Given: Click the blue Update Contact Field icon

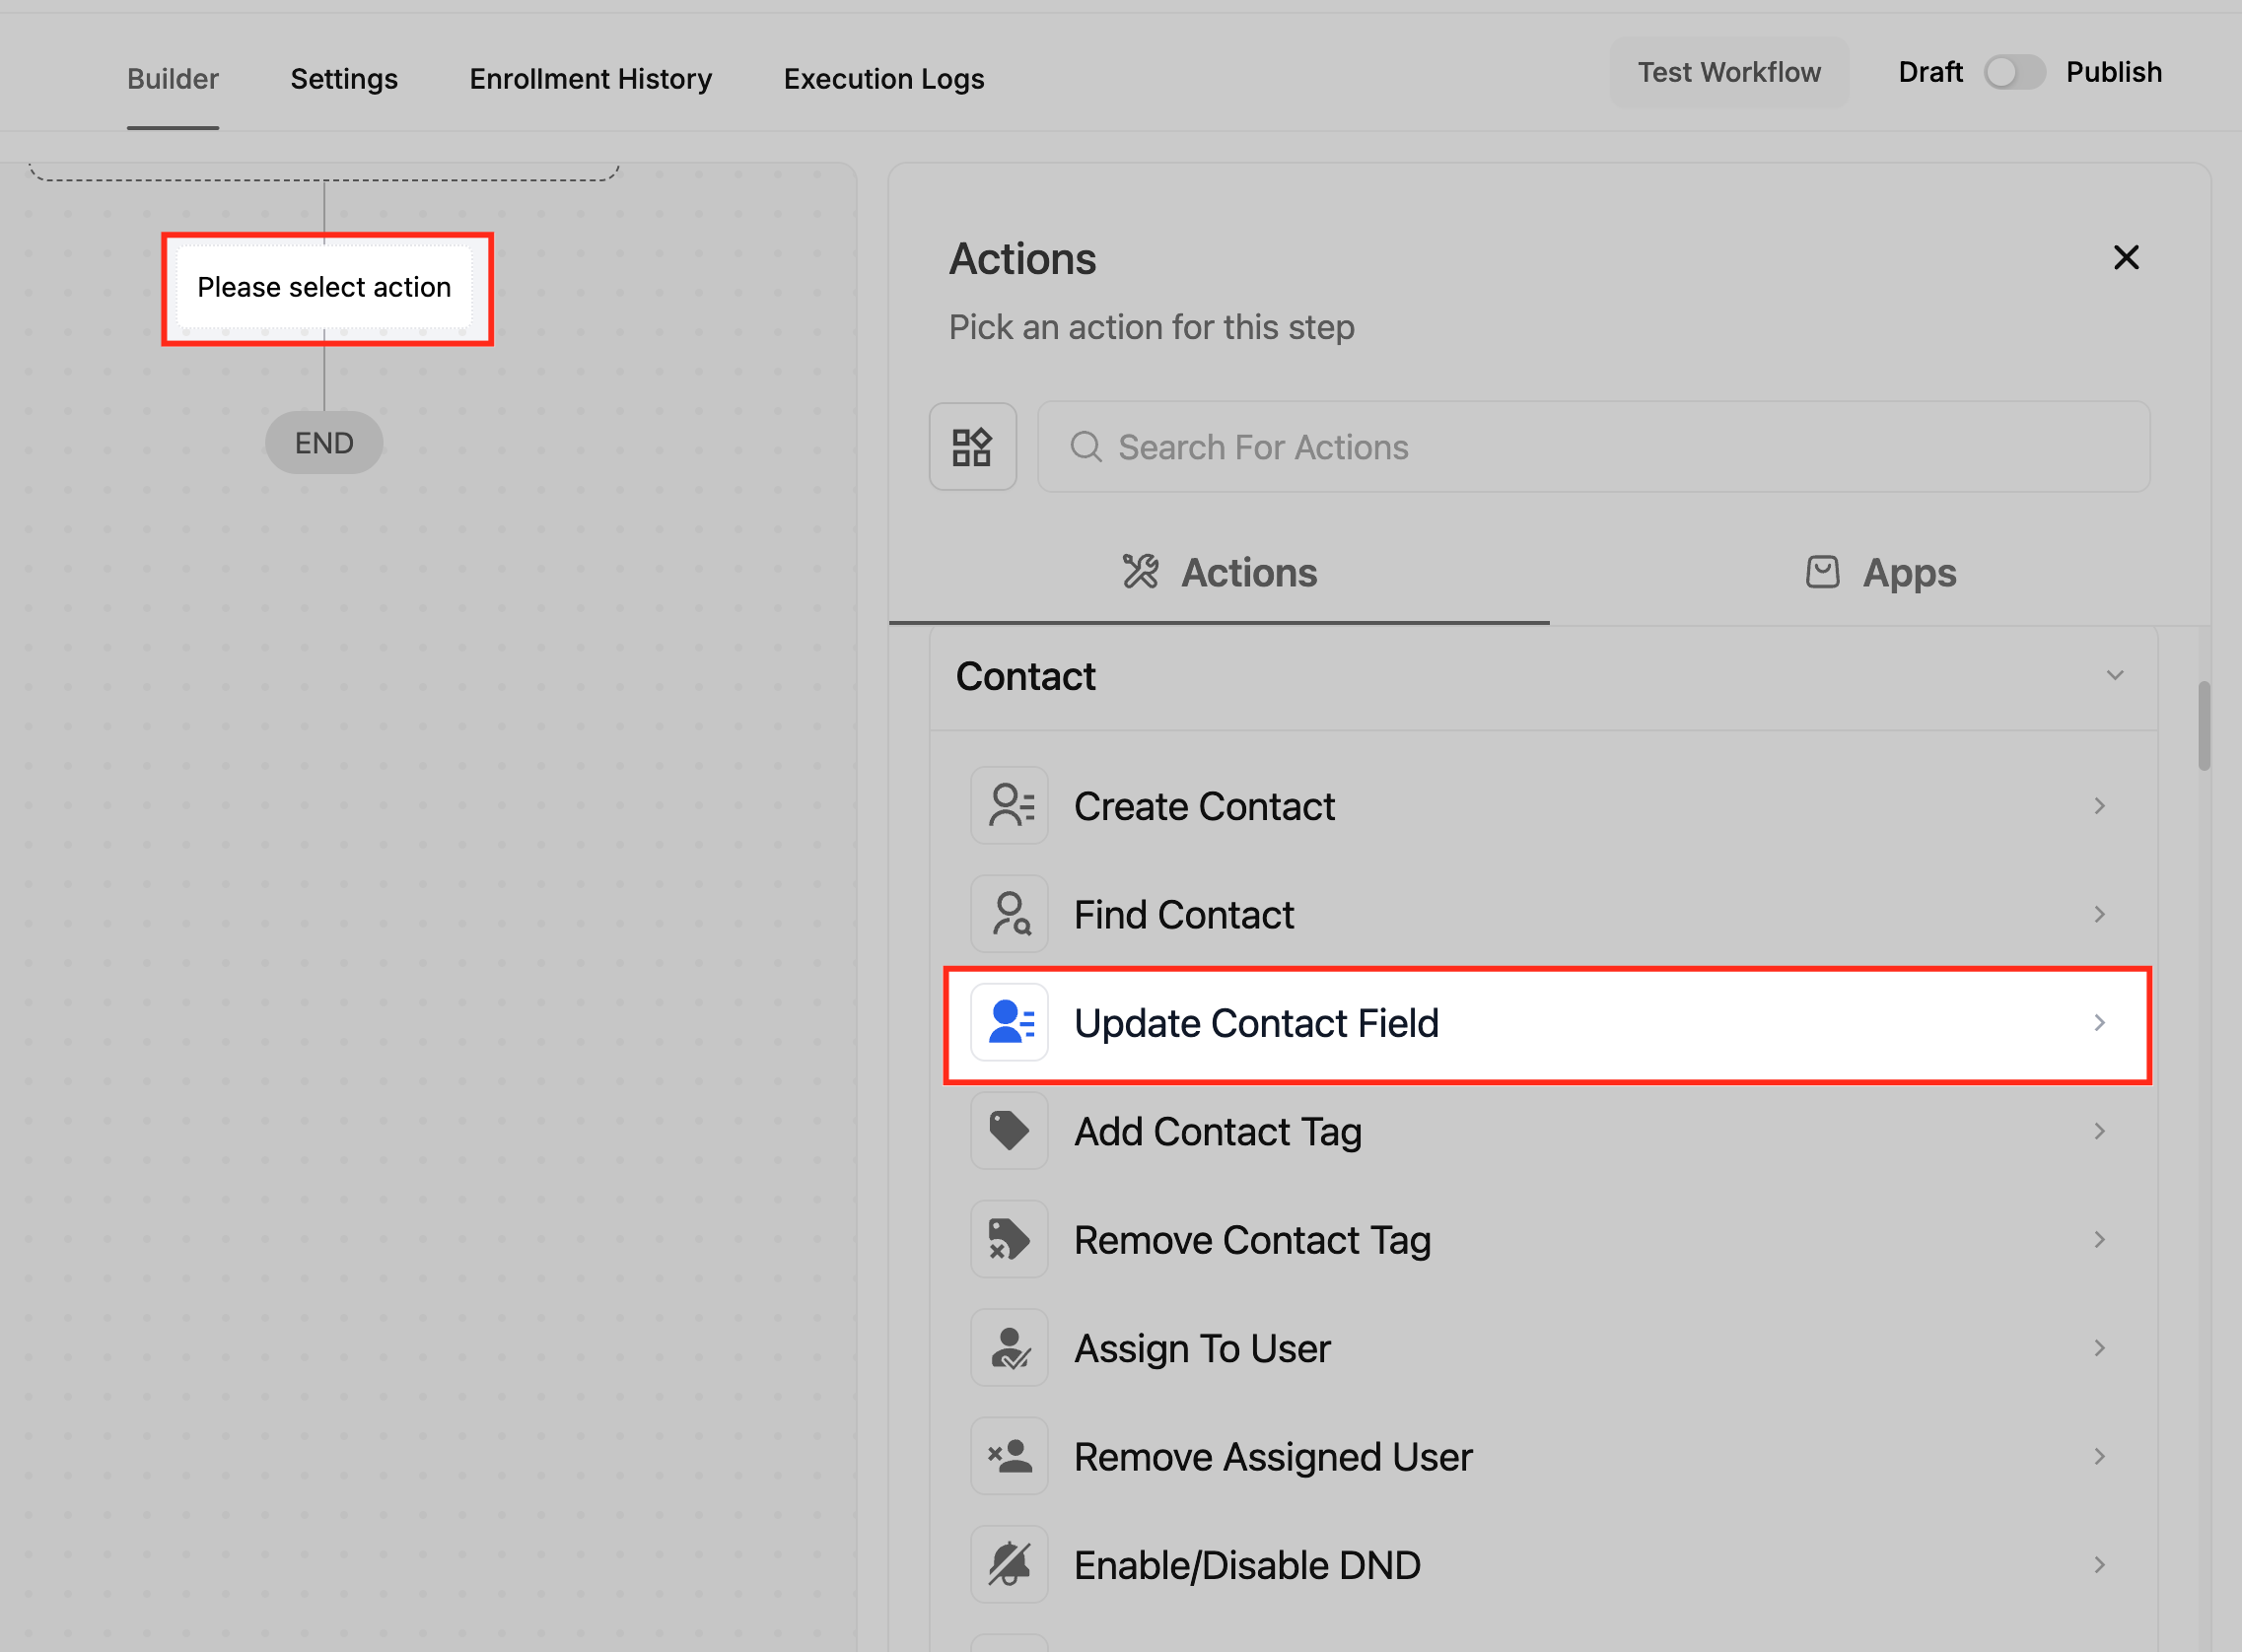Looking at the screenshot, I should point(1009,1022).
